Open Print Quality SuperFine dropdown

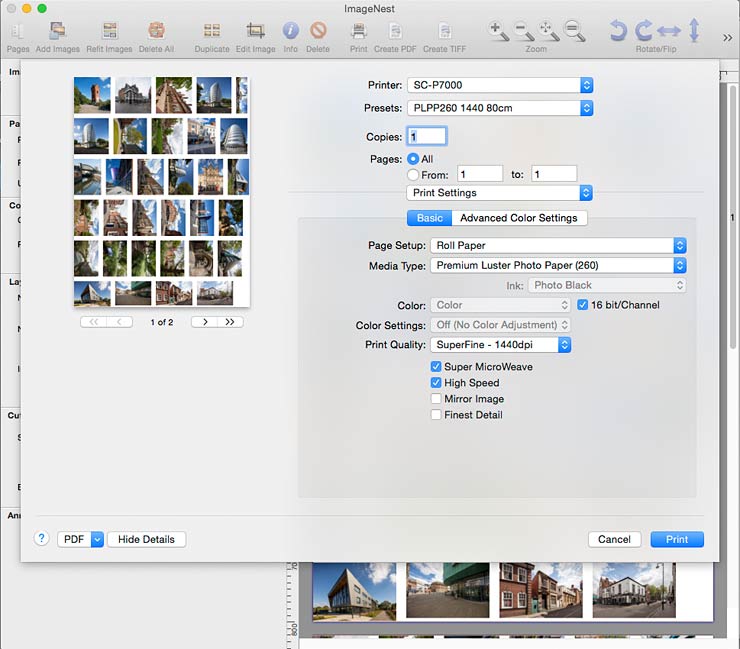tap(501, 345)
